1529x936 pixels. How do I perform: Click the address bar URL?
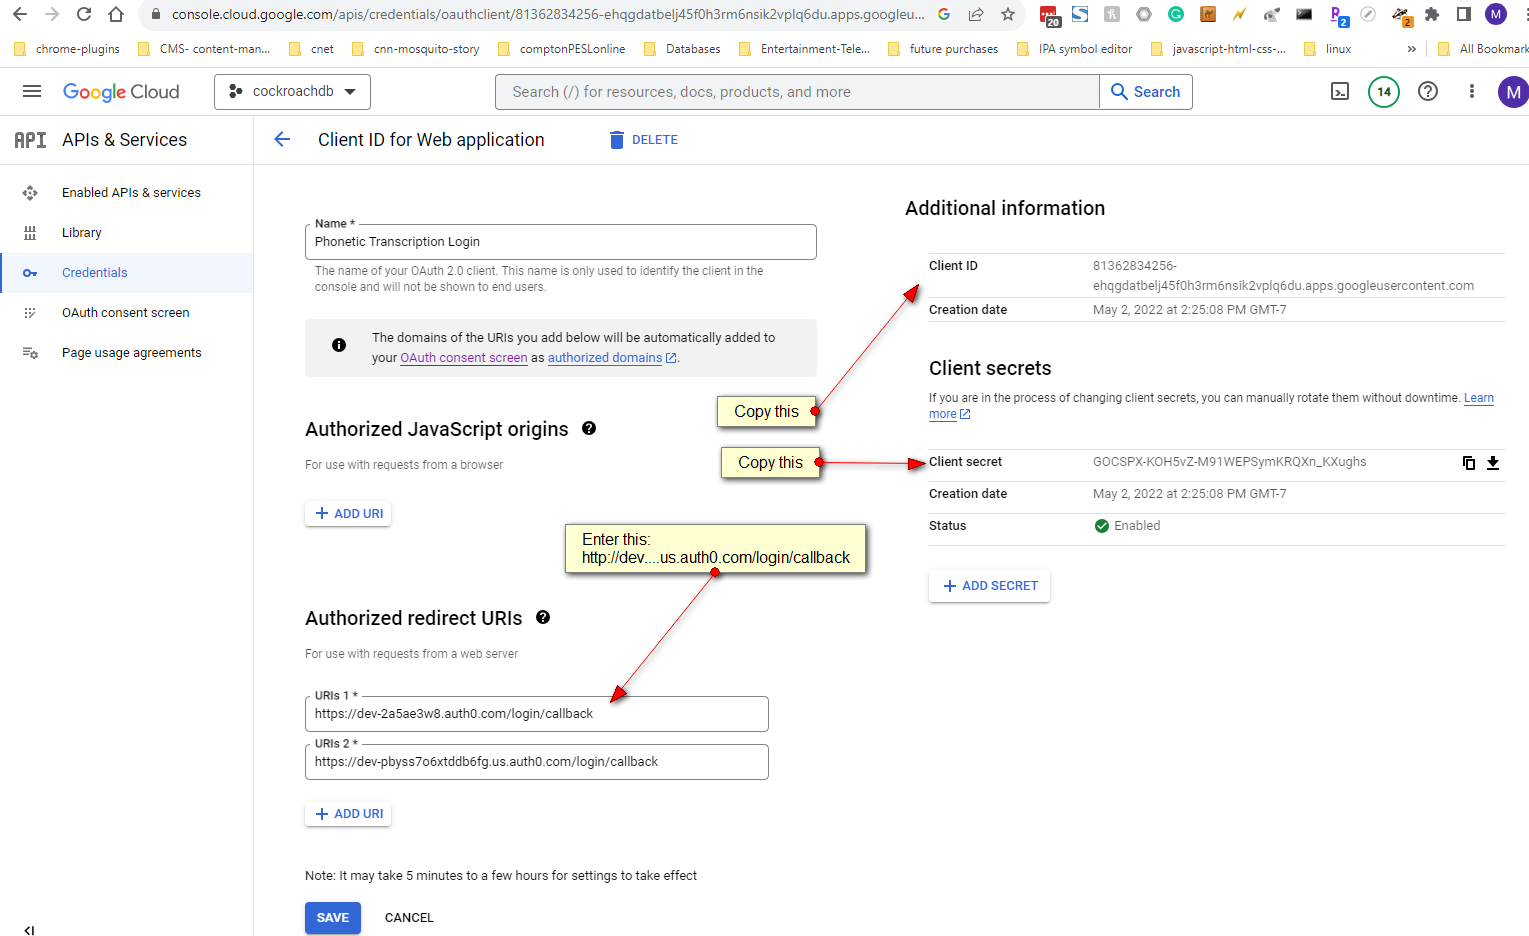pyautogui.click(x=548, y=14)
